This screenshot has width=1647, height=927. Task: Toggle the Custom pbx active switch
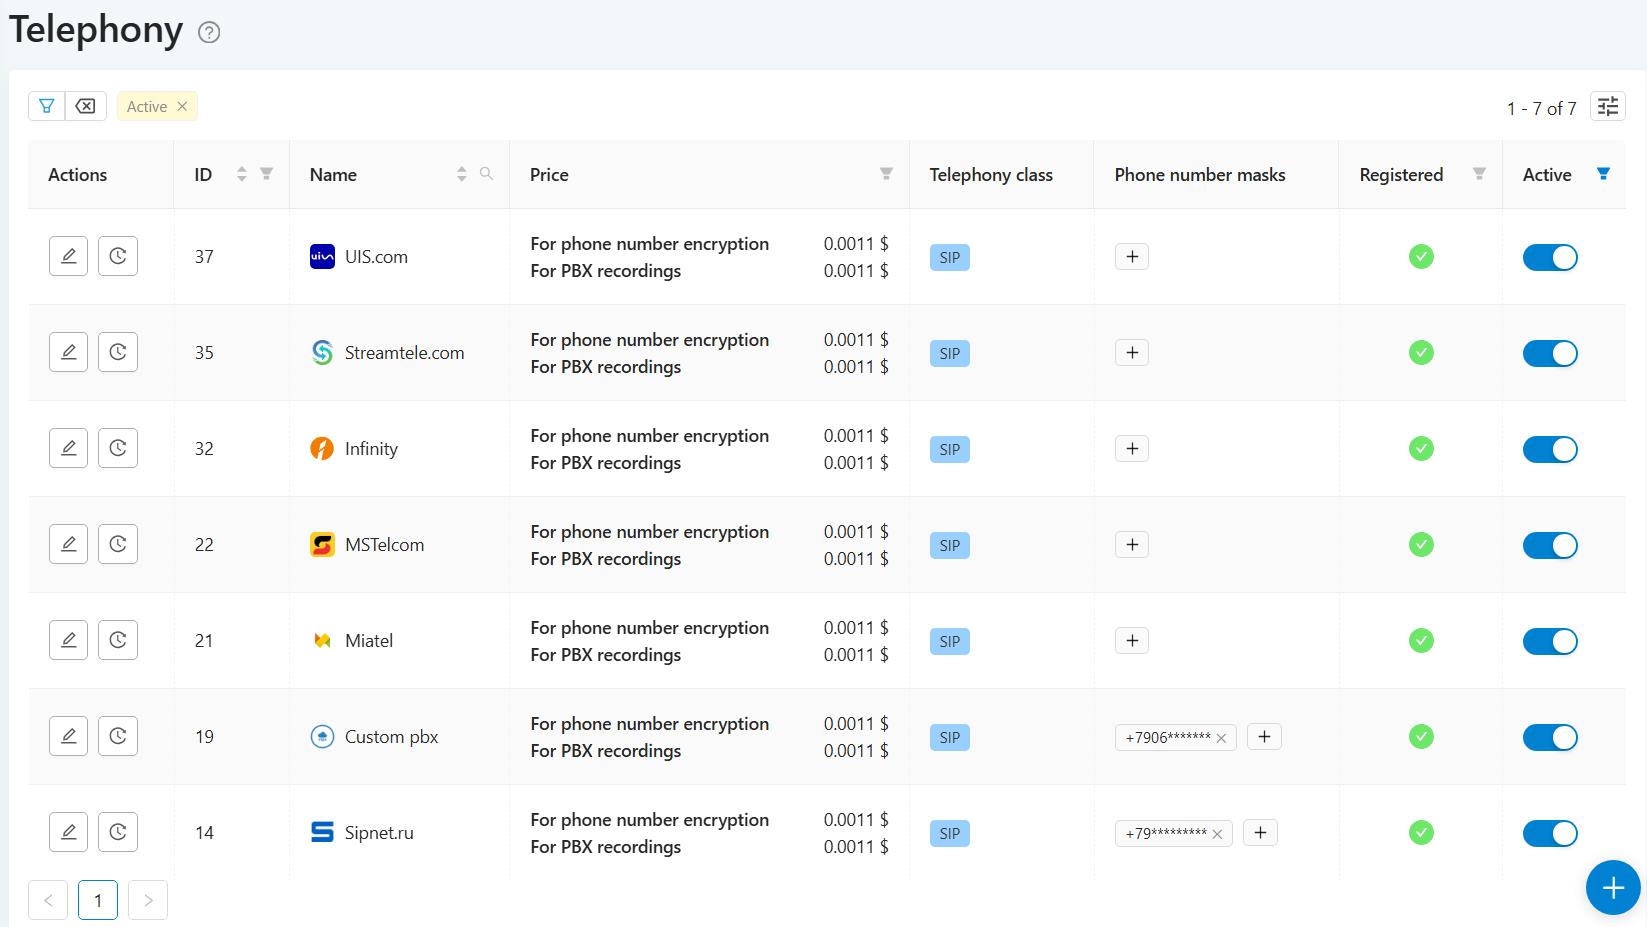coord(1549,737)
